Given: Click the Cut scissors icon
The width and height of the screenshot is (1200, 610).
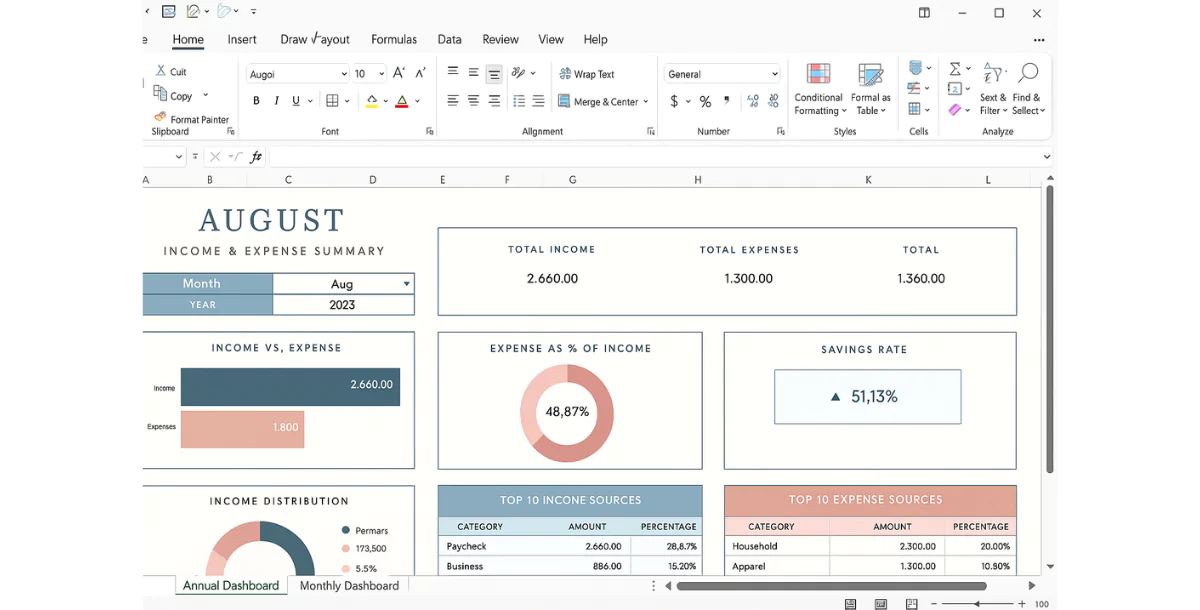Looking at the screenshot, I should tap(161, 71).
